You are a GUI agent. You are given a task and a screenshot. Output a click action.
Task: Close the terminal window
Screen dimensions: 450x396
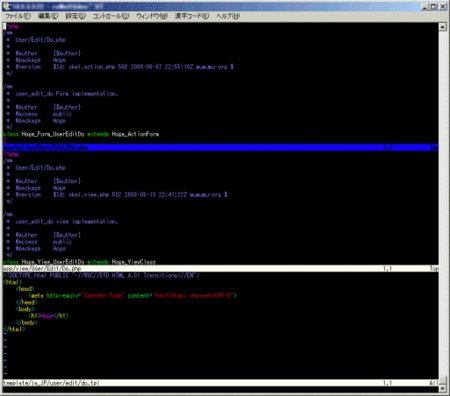443,6
